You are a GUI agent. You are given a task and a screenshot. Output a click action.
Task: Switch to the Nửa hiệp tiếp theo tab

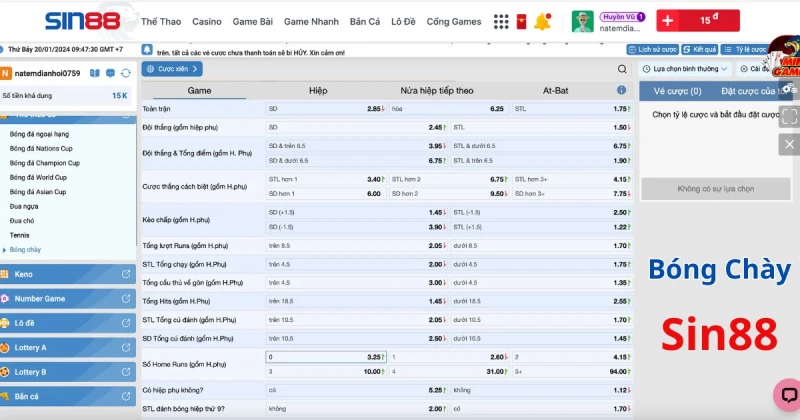pyautogui.click(x=437, y=90)
